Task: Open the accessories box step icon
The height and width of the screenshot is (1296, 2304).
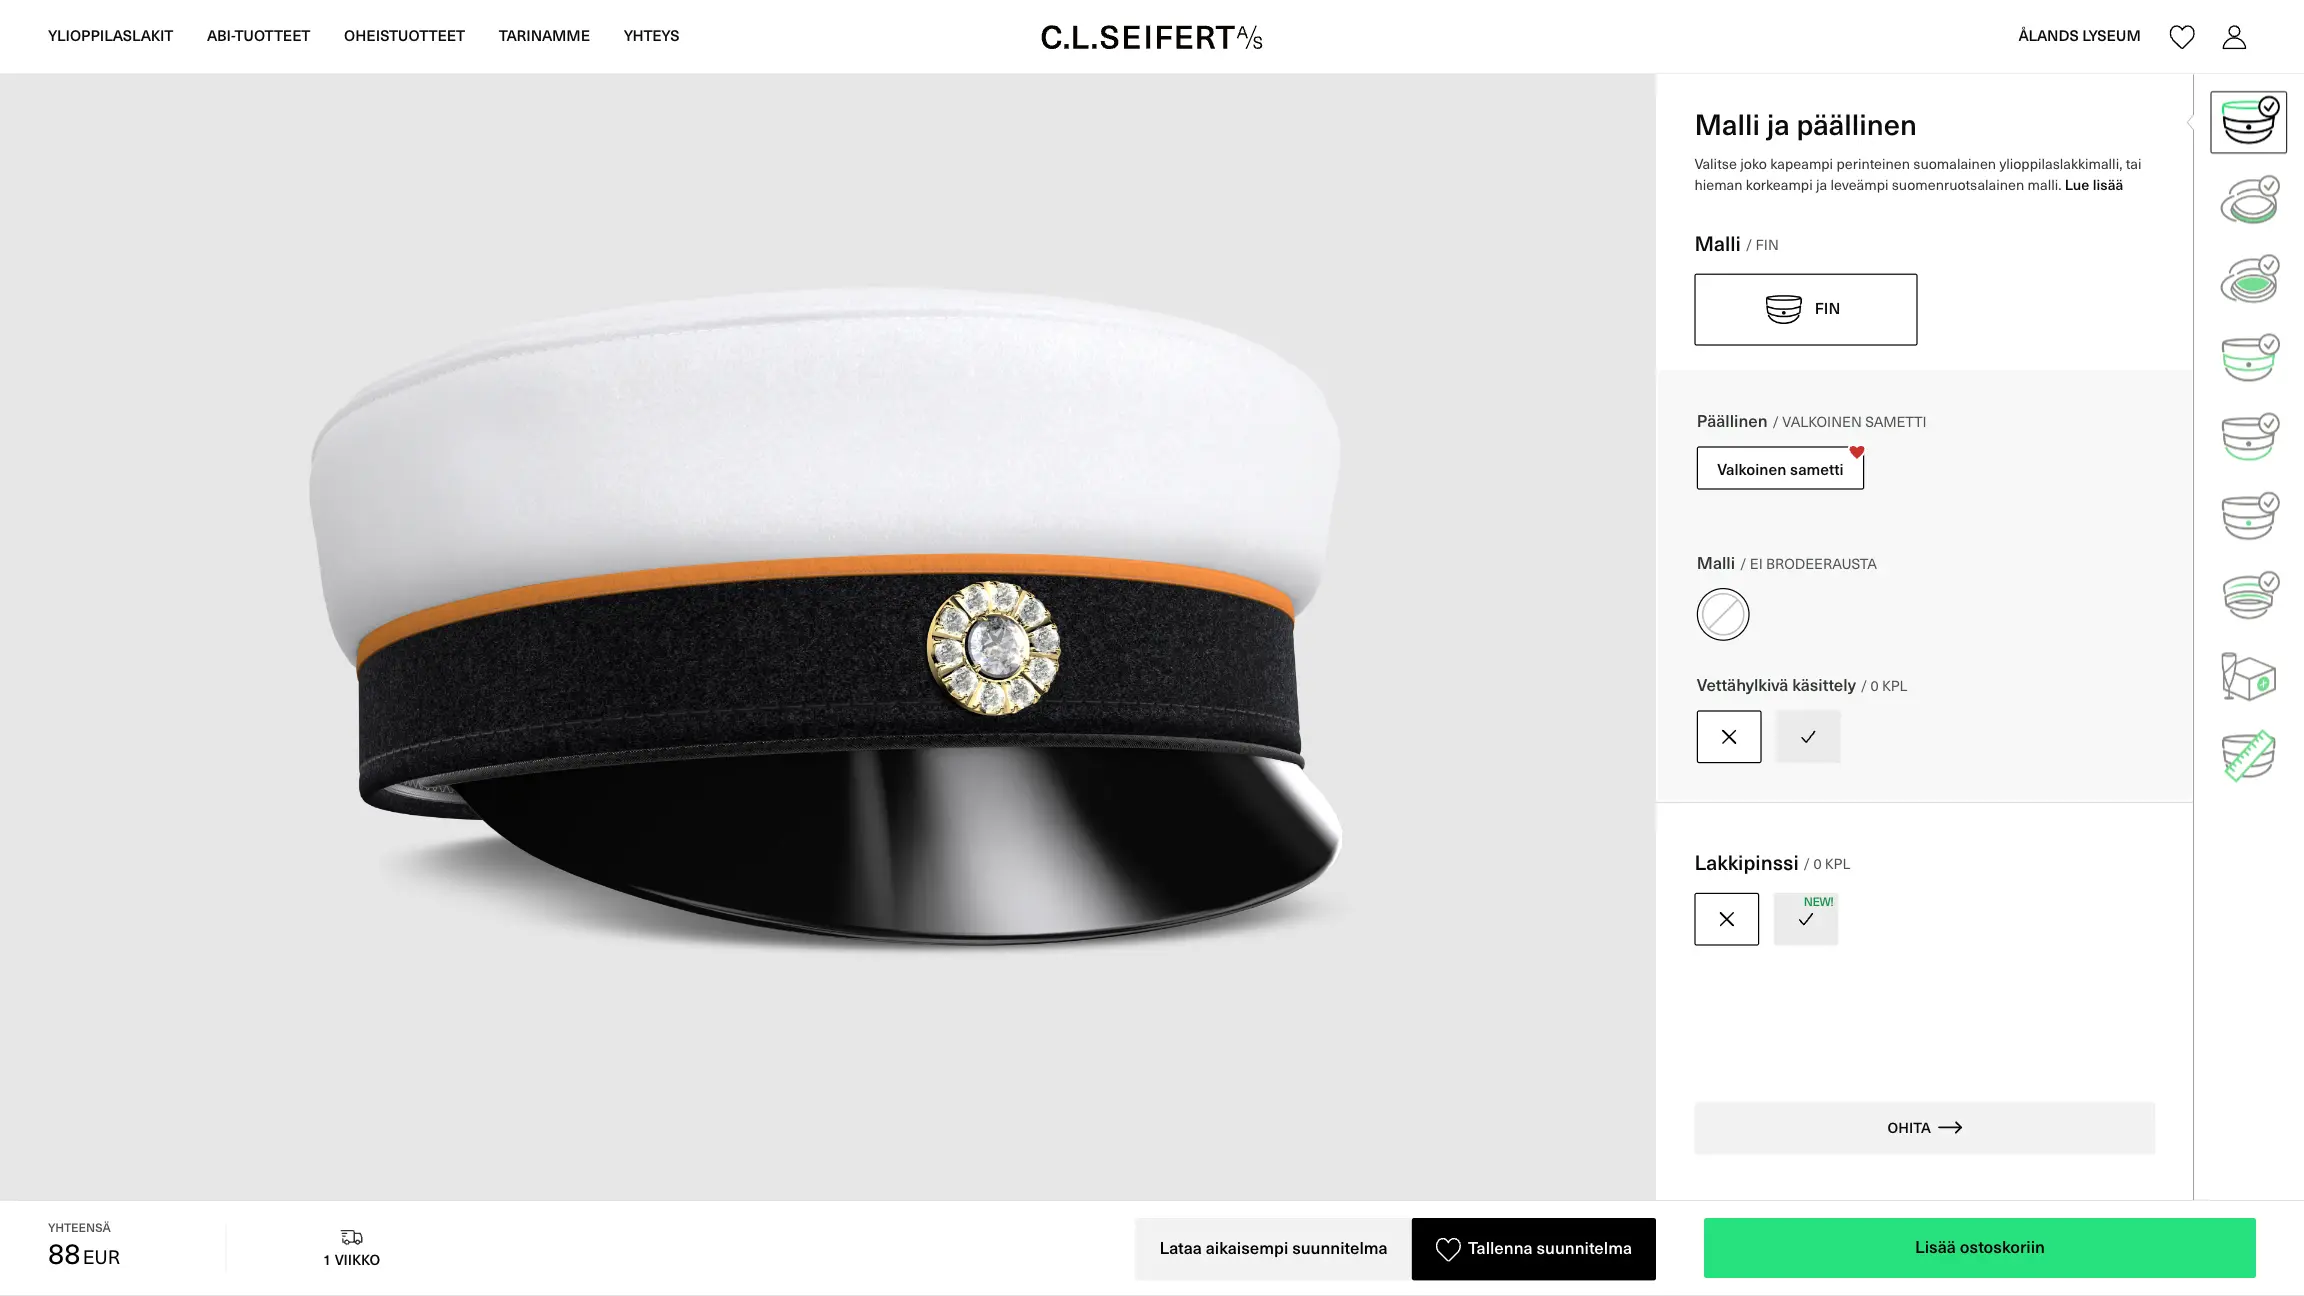Action: pos(2248,676)
